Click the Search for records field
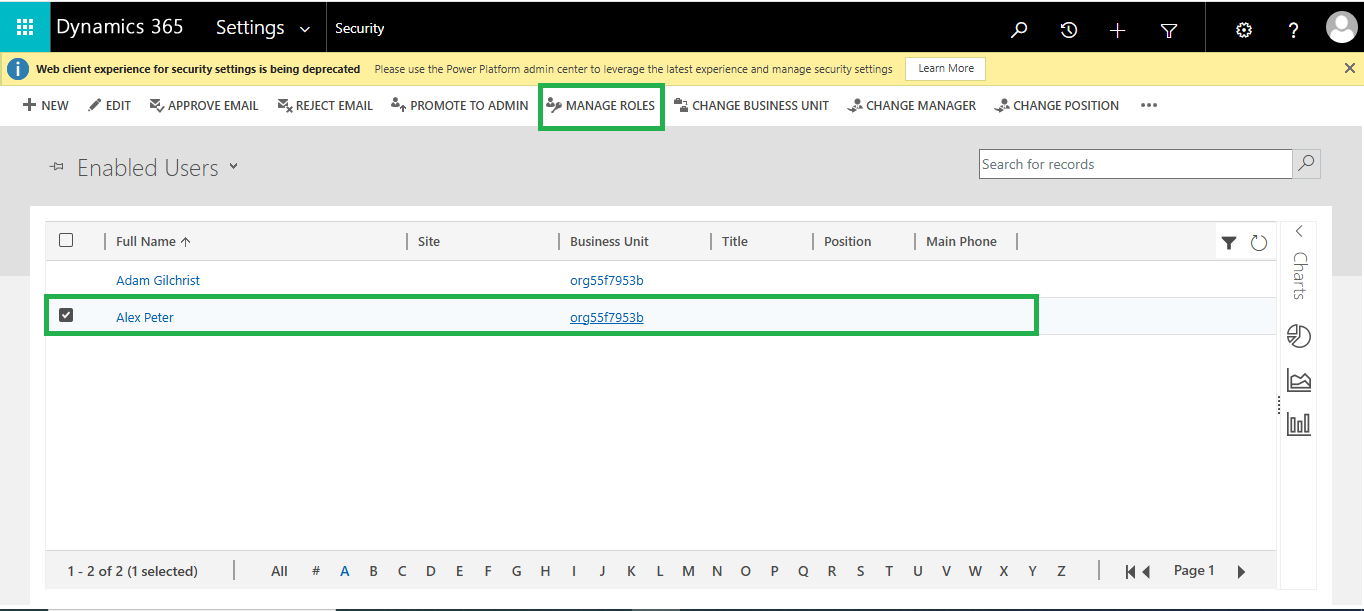Image resolution: width=1364 pixels, height=611 pixels. tap(1134, 164)
